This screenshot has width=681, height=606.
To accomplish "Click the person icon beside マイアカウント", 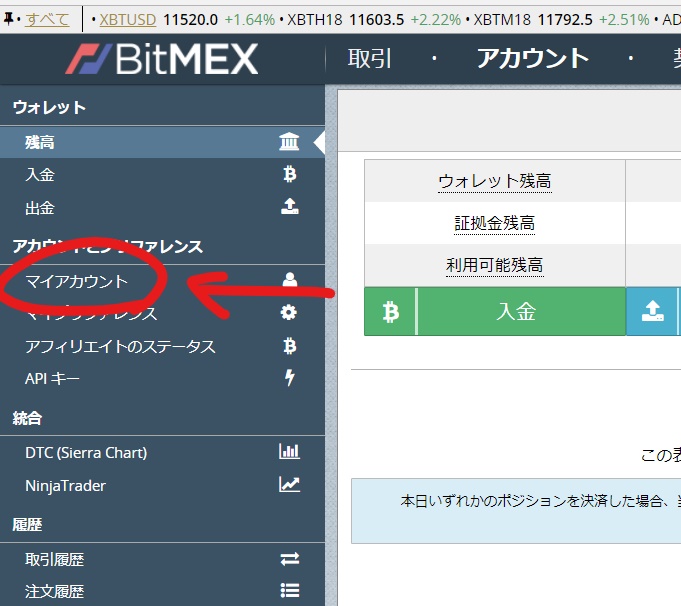I will [290, 279].
